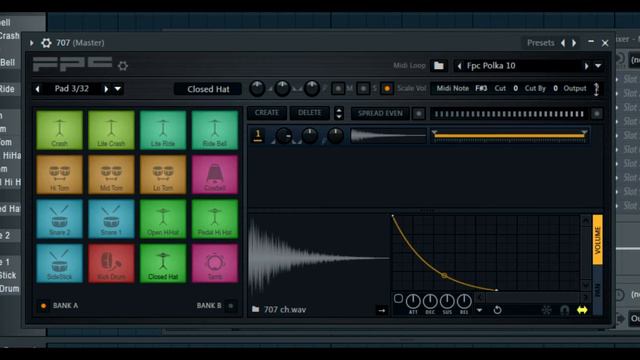
Task: Open folder icon next to 707 ch.wav
Action: pos(256,309)
